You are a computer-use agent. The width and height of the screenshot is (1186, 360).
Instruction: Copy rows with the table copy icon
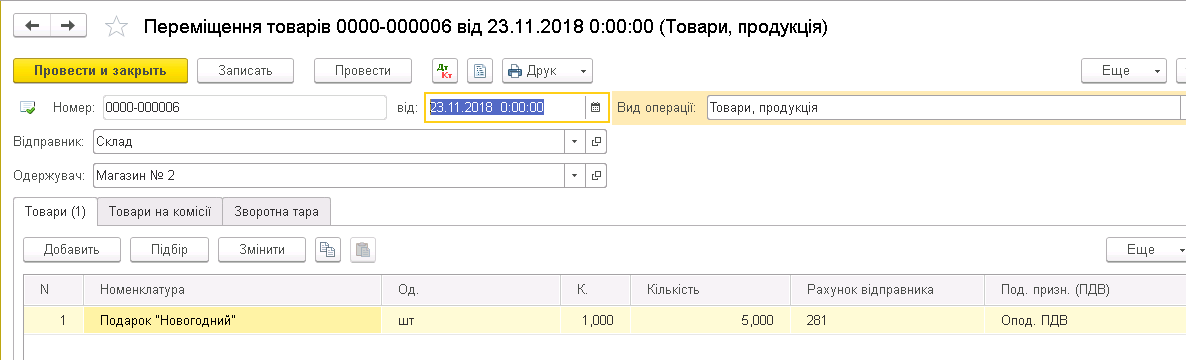pos(328,250)
